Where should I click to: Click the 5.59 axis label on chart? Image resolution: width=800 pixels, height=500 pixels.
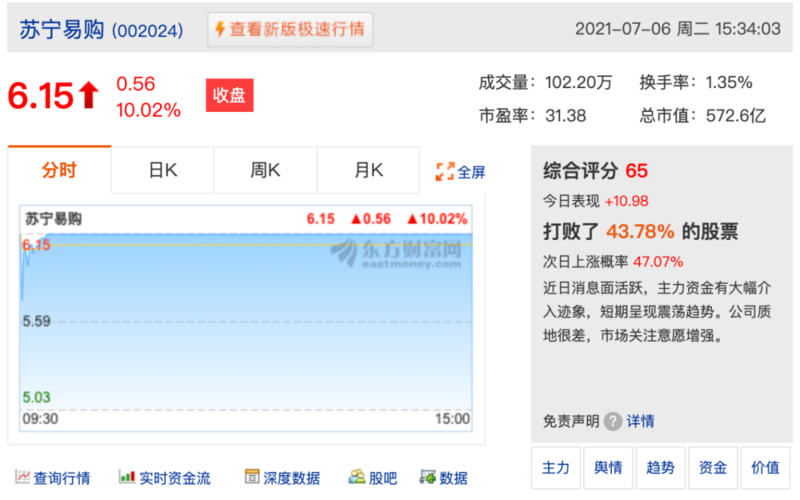click(36, 321)
